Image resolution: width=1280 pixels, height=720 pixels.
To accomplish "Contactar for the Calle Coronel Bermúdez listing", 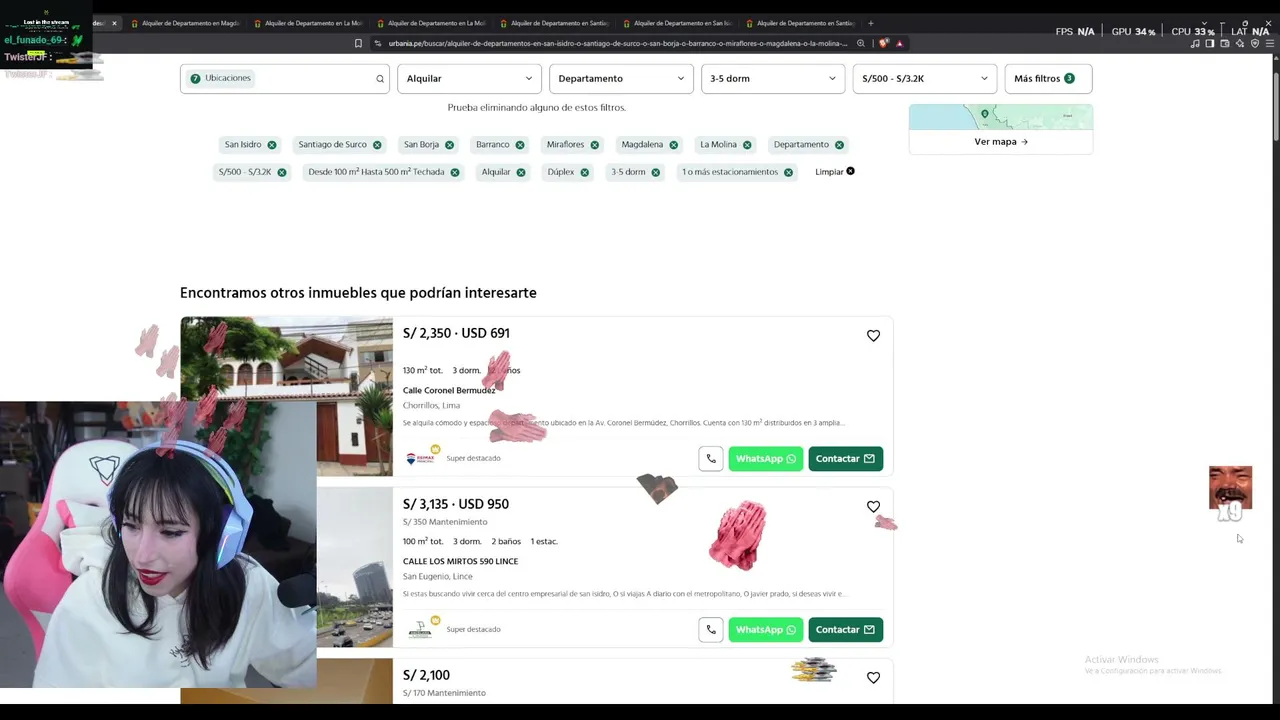I will pos(846,459).
